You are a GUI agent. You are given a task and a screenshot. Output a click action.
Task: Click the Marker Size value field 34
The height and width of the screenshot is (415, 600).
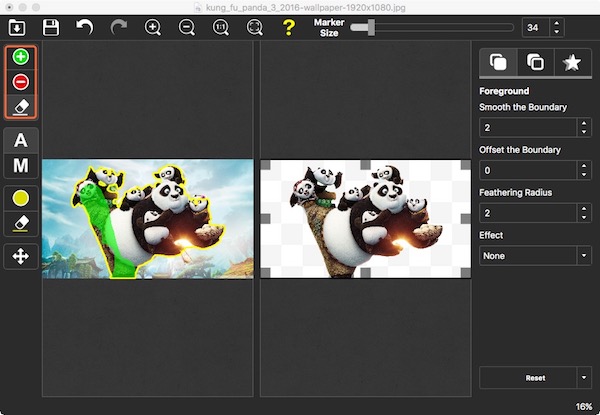536,28
